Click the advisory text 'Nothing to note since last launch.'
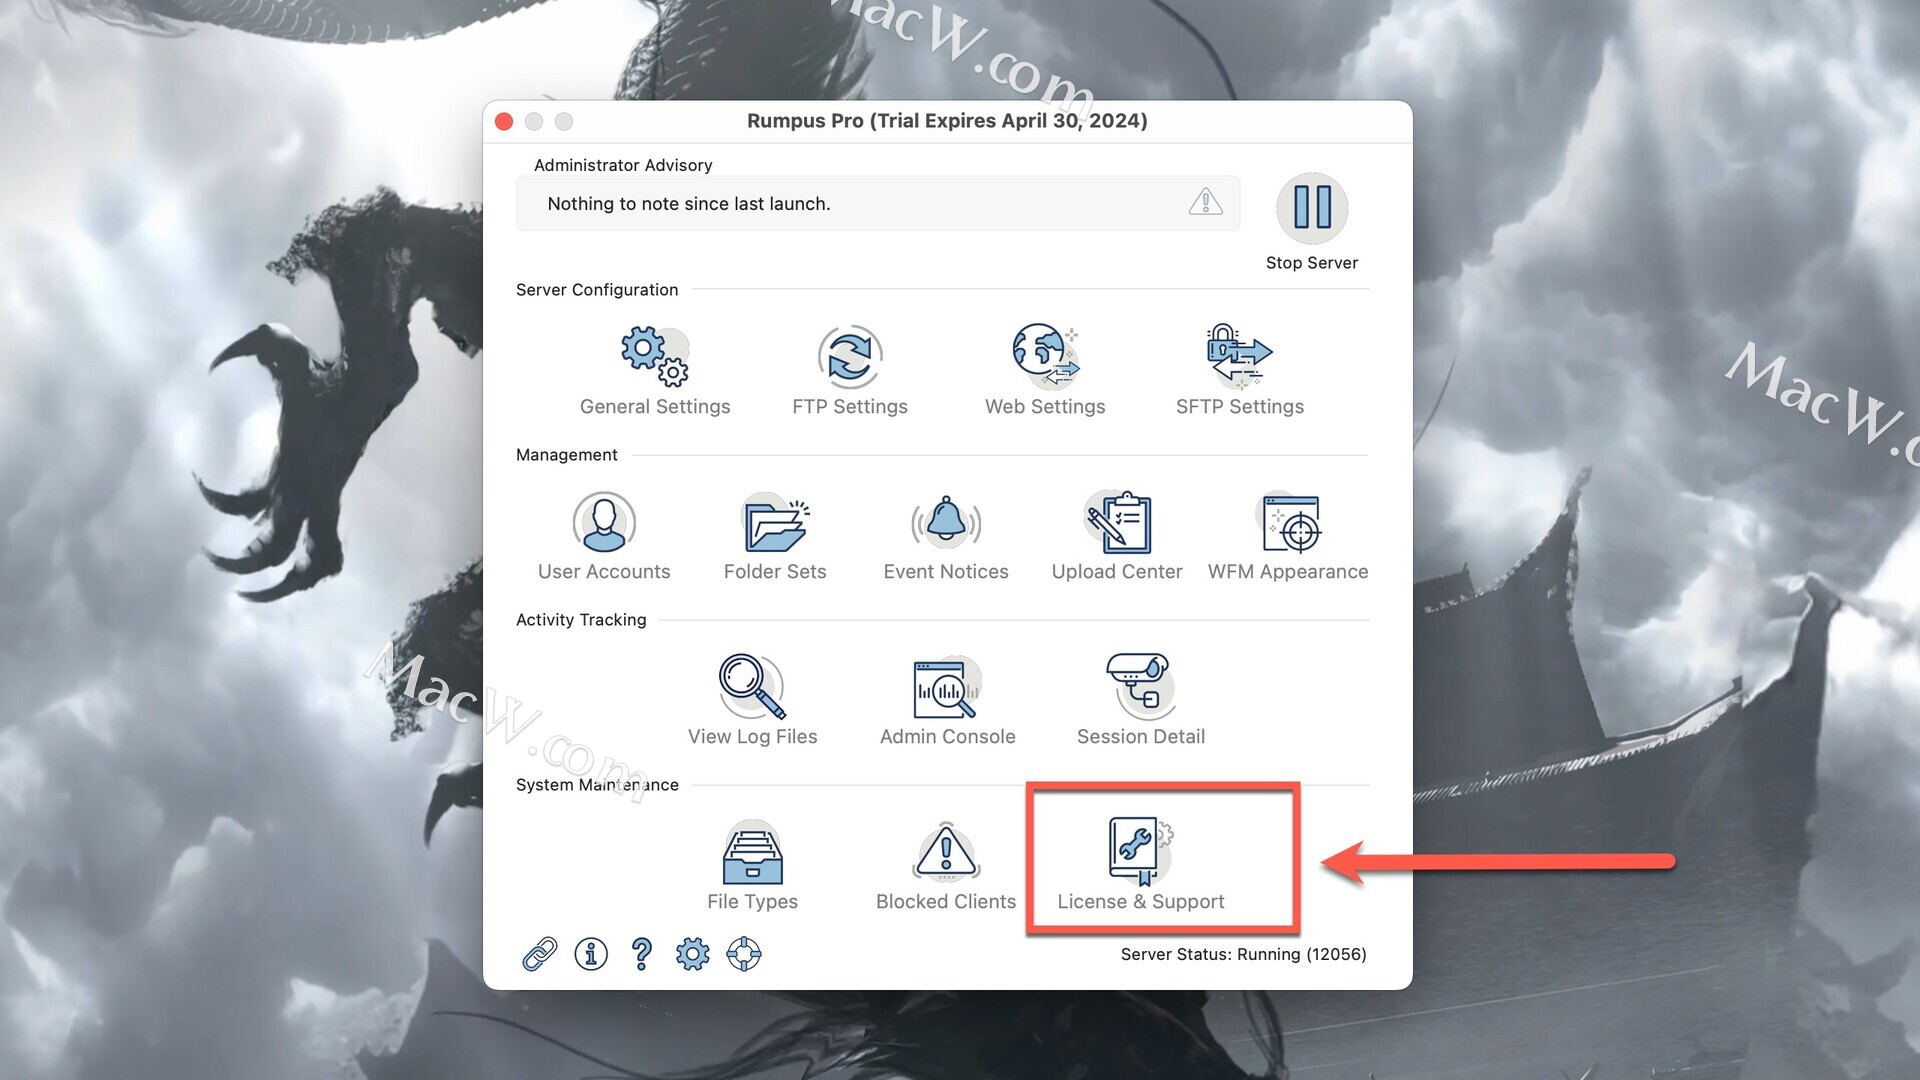Viewport: 1920px width, 1080px height. point(689,204)
